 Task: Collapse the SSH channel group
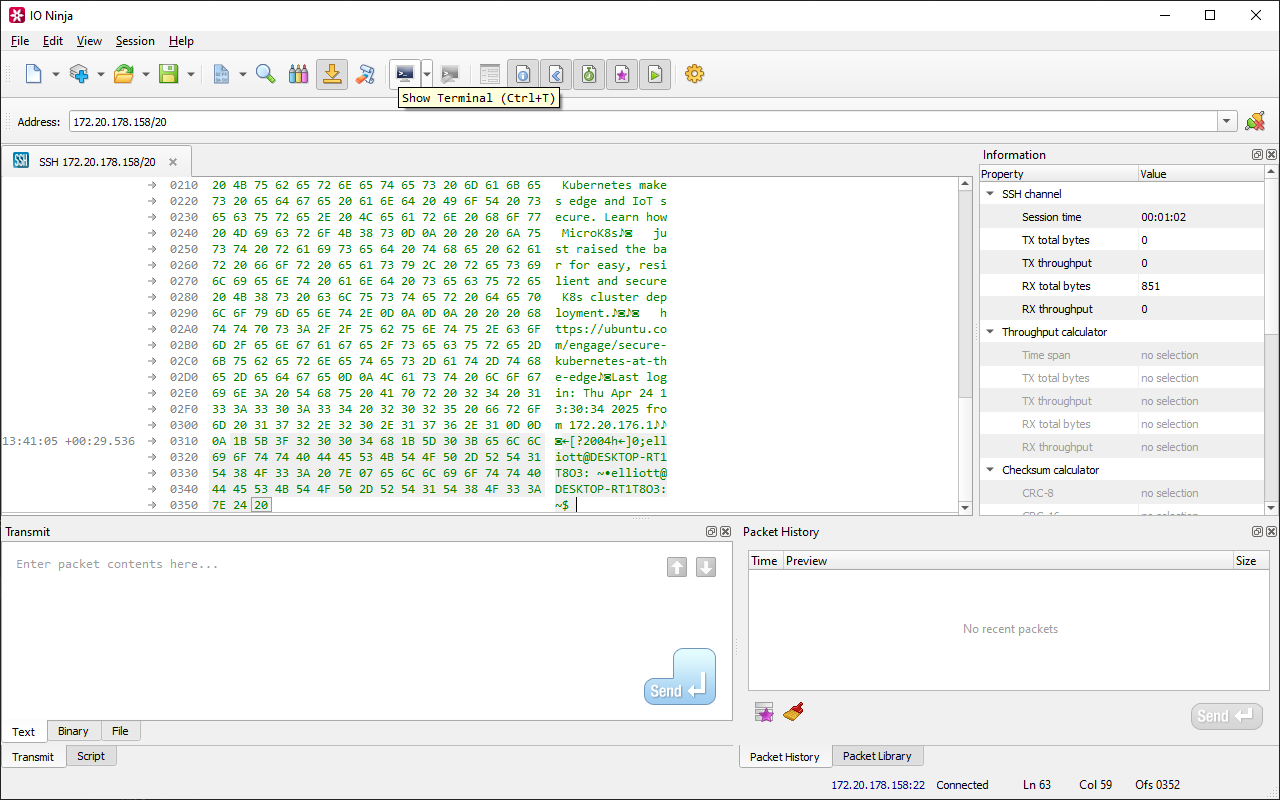[990, 194]
